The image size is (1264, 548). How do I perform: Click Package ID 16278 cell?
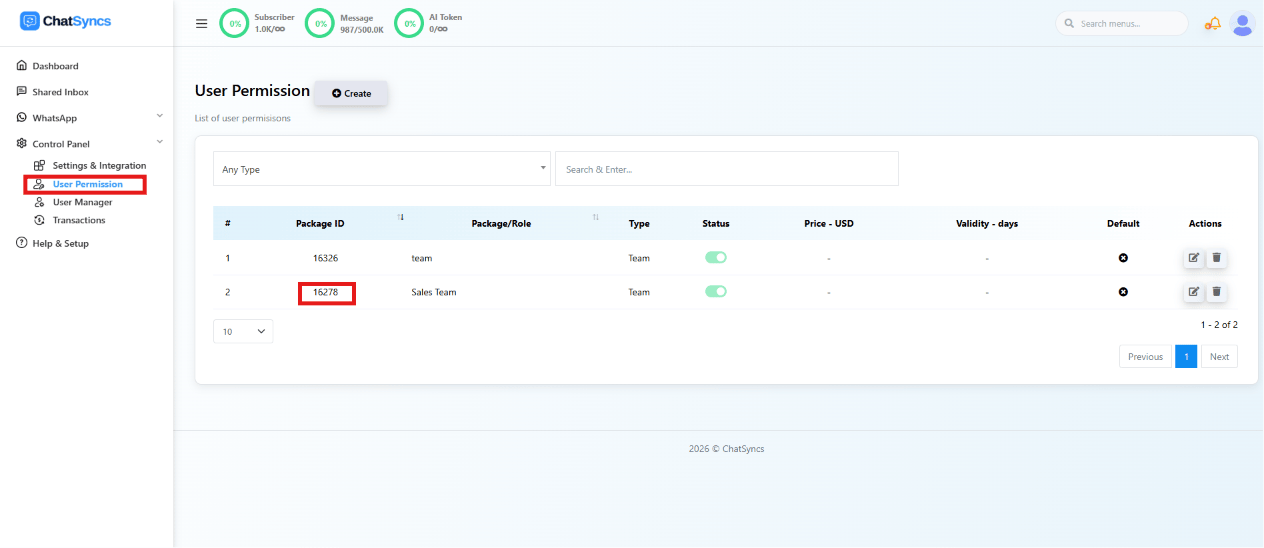[x=325, y=292]
